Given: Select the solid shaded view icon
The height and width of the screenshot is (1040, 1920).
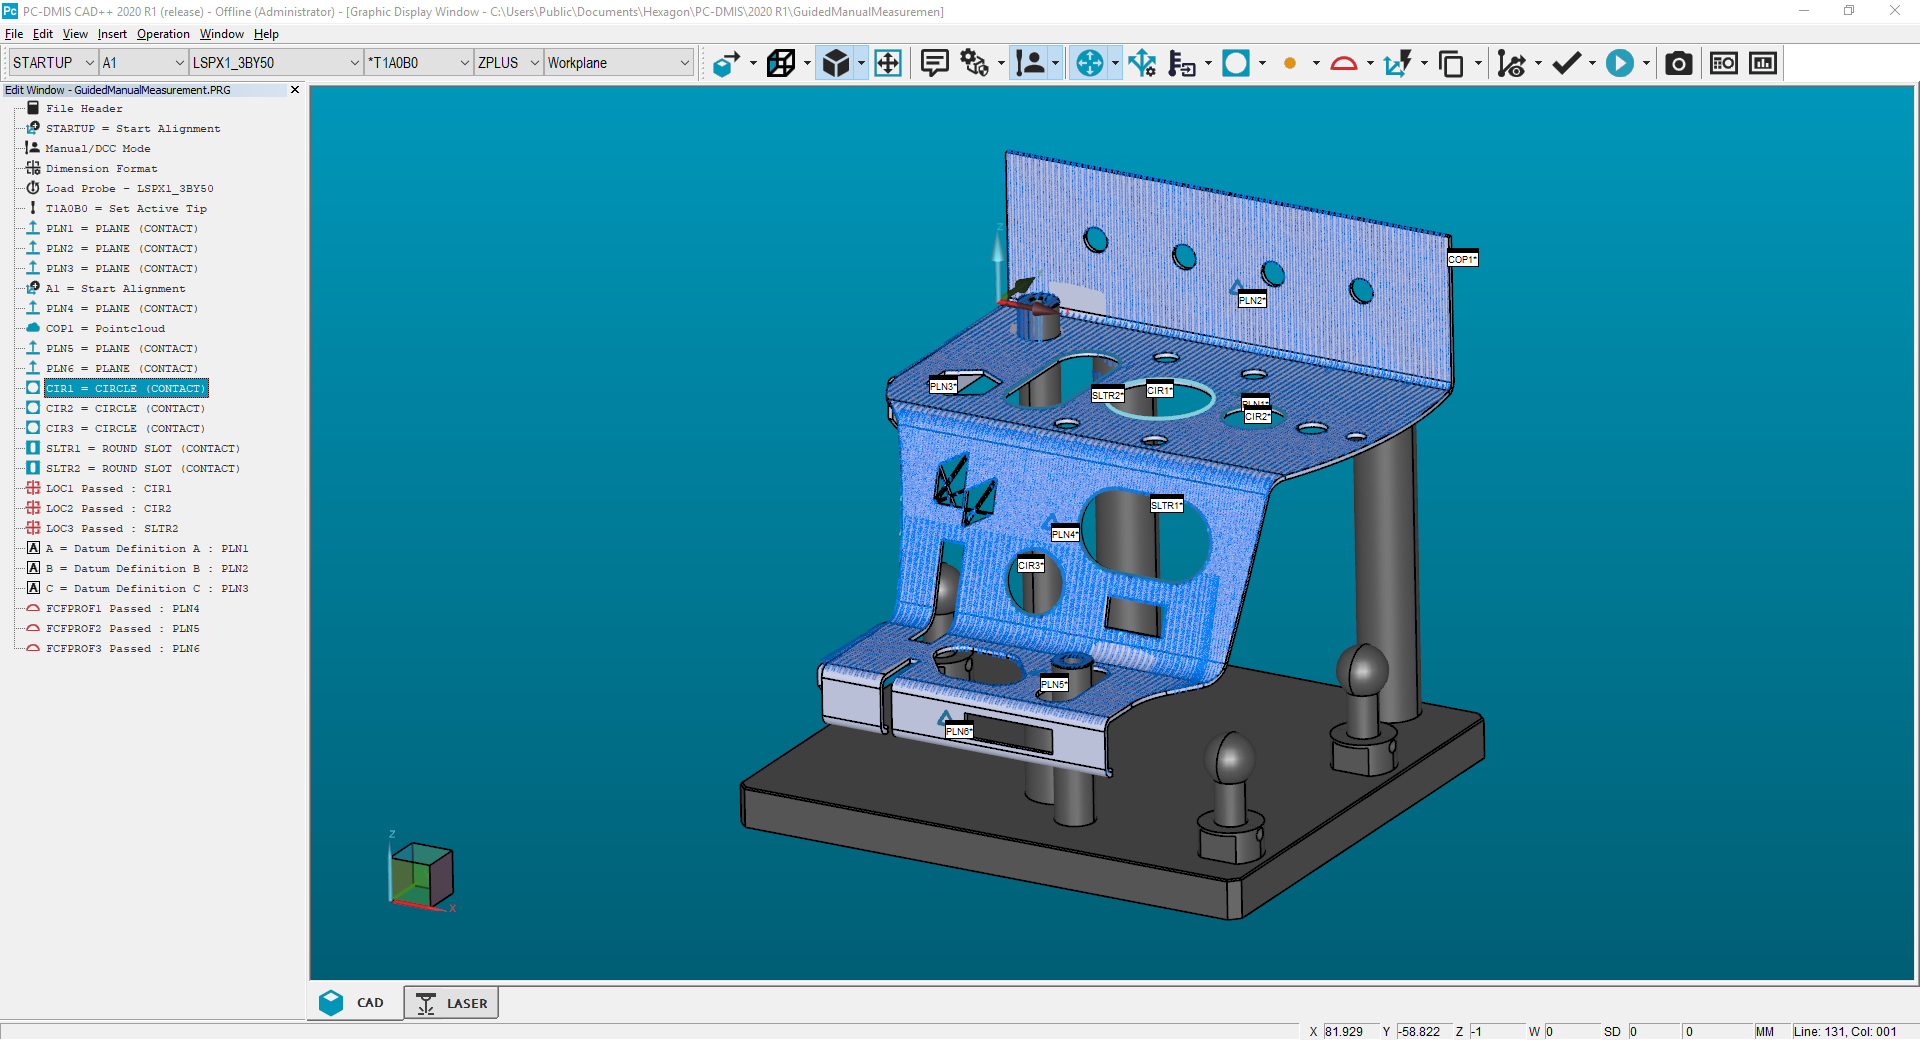Looking at the screenshot, I should pos(836,62).
